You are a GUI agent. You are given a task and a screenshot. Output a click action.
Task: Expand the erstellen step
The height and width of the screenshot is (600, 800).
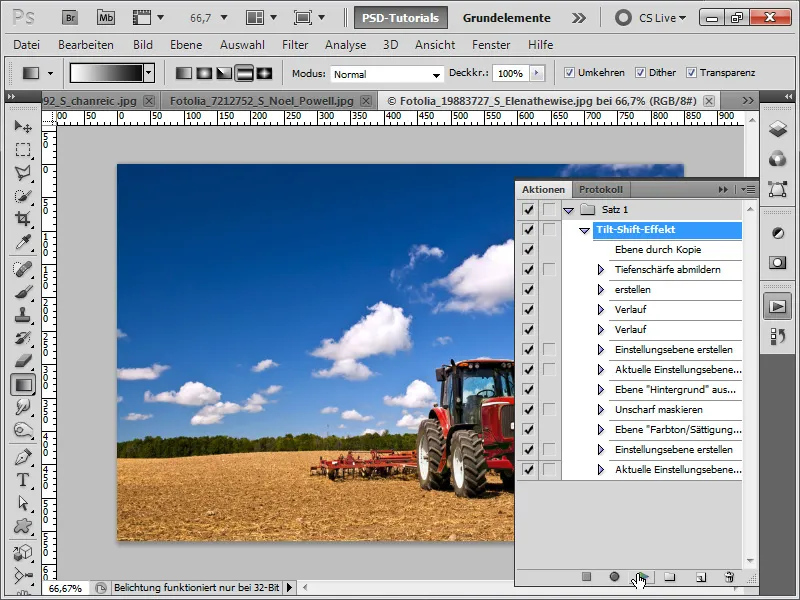[x=601, y=289]
